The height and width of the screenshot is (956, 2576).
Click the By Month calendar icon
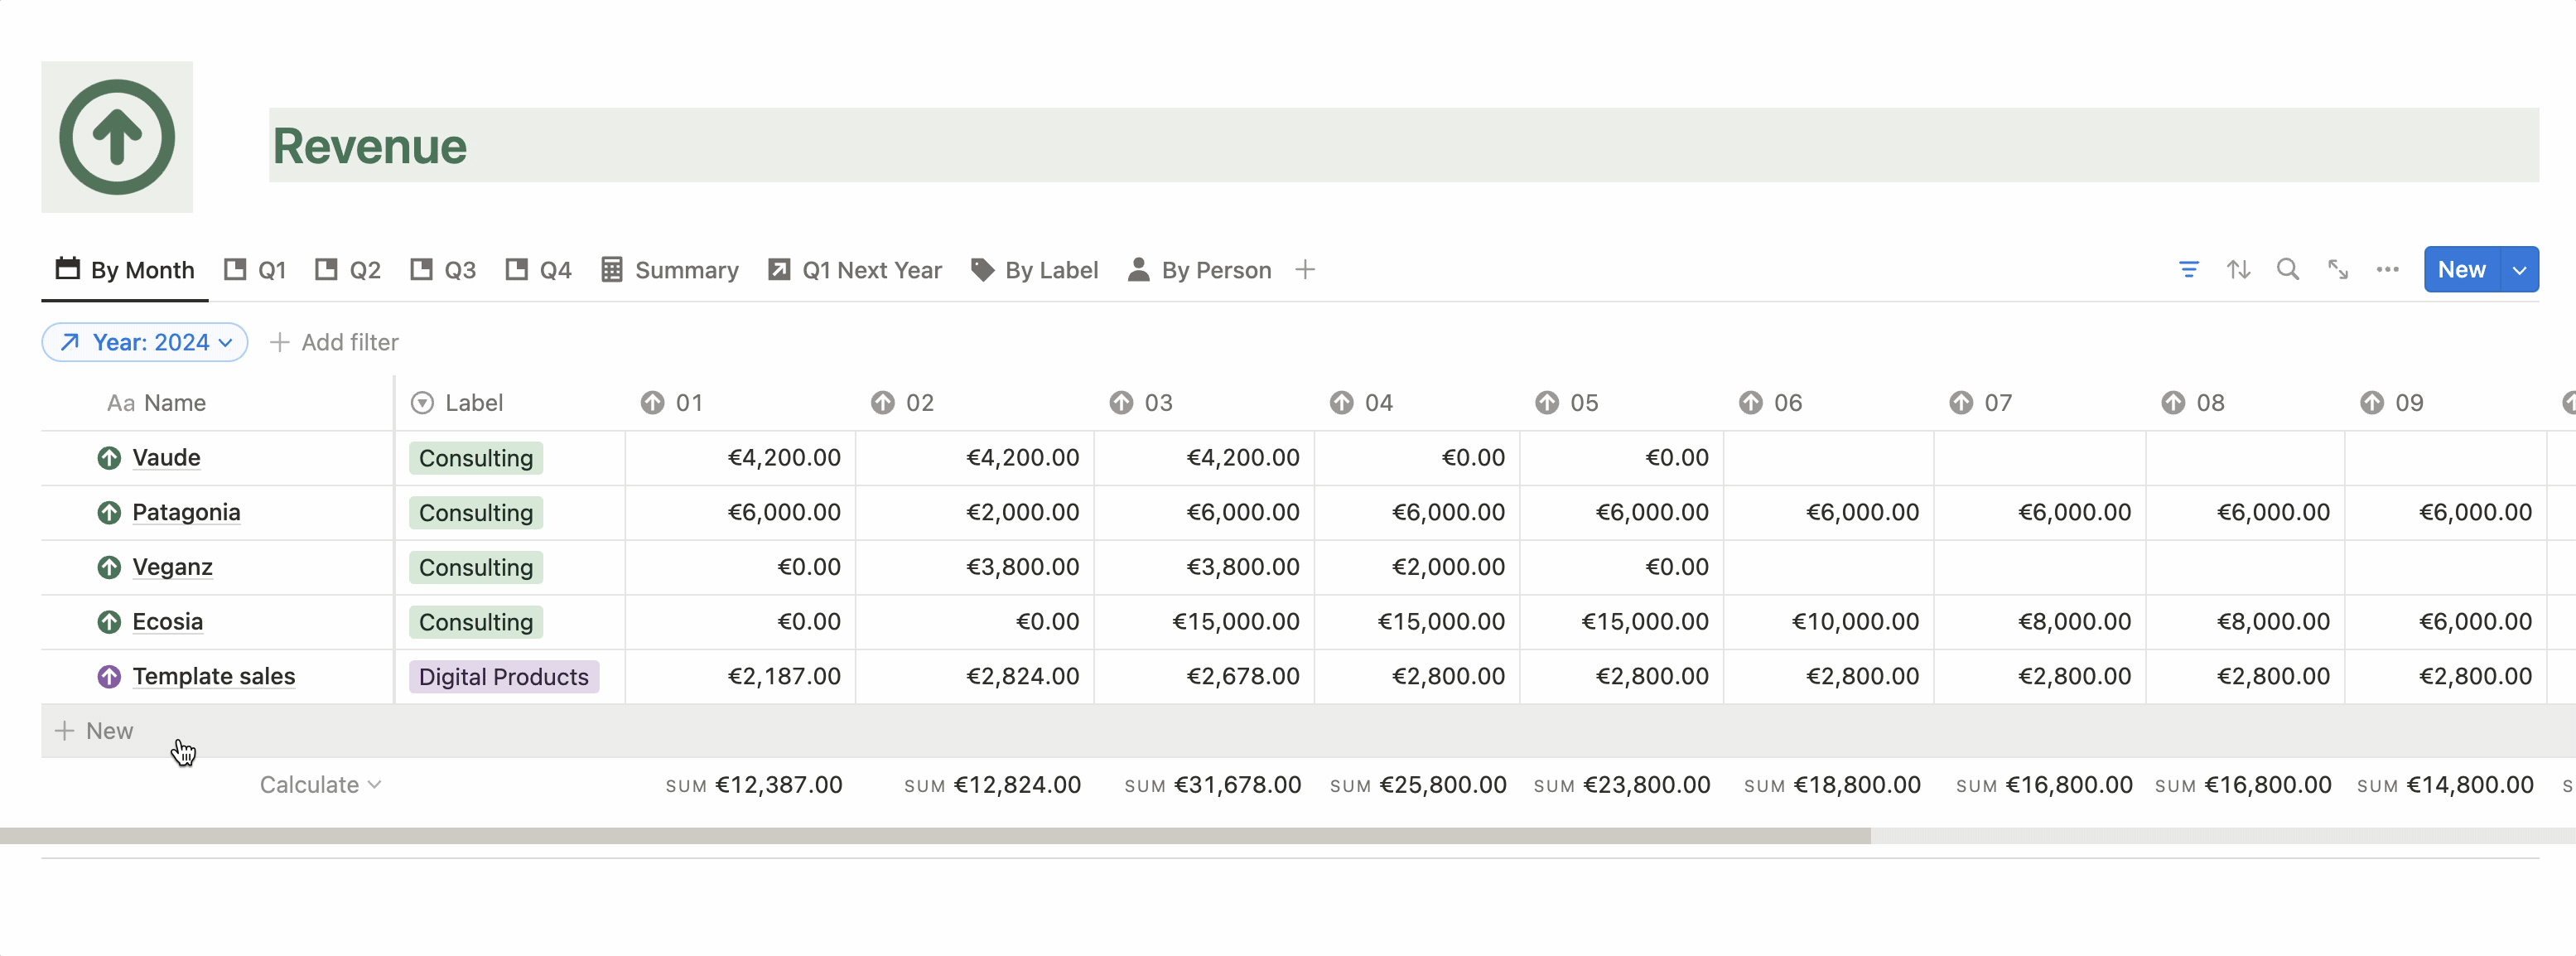(67, 269)
